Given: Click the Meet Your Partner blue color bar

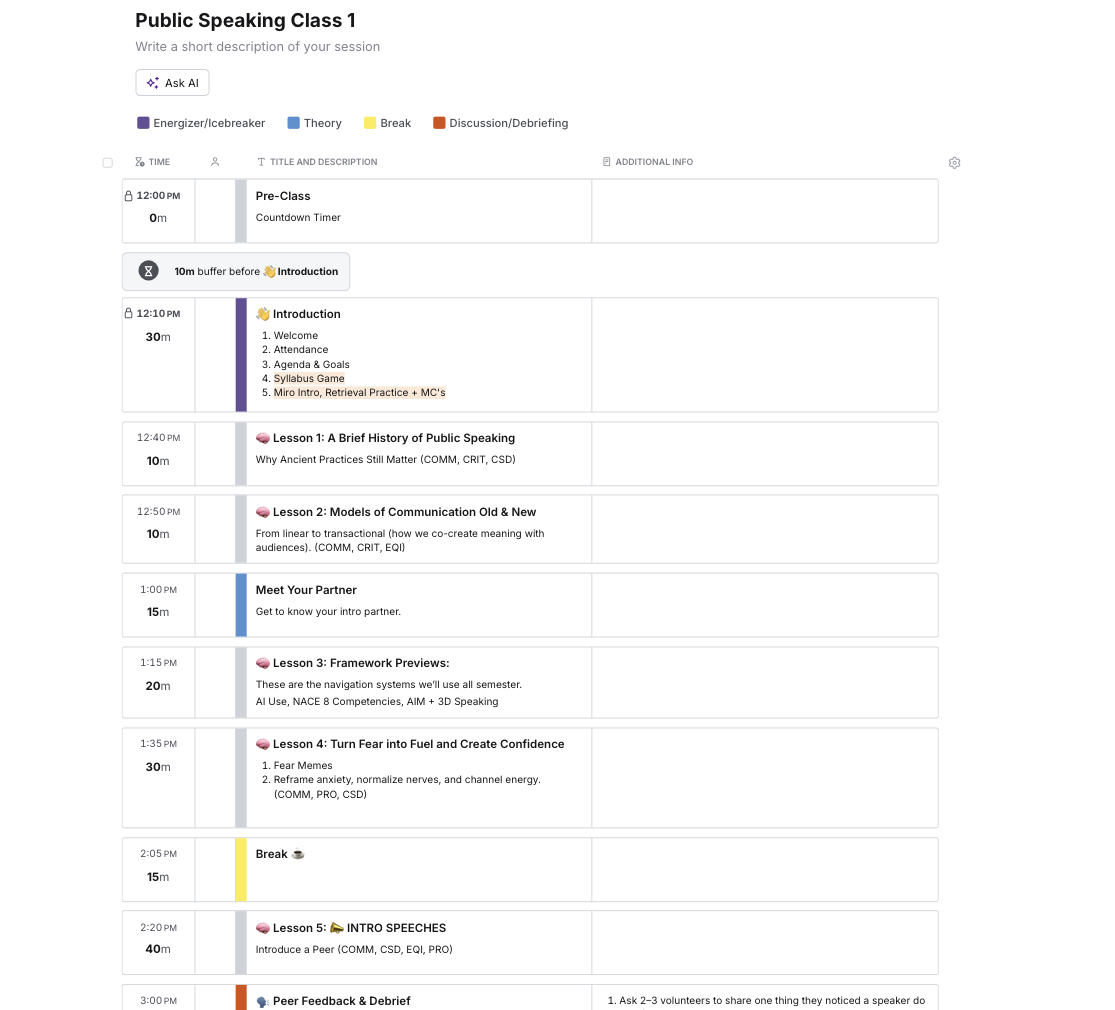Looking at the screenshot, I should (x=241, y=605).
